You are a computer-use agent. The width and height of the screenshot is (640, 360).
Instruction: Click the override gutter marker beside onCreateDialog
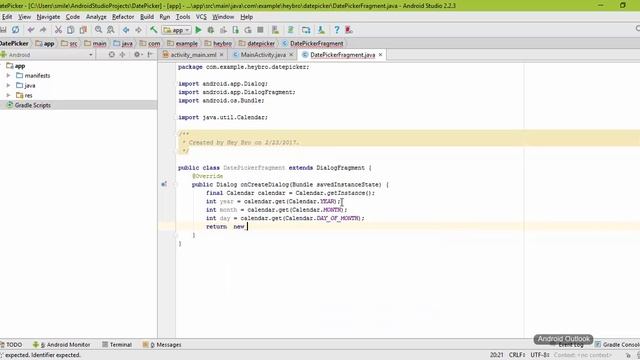coord(164,184)
